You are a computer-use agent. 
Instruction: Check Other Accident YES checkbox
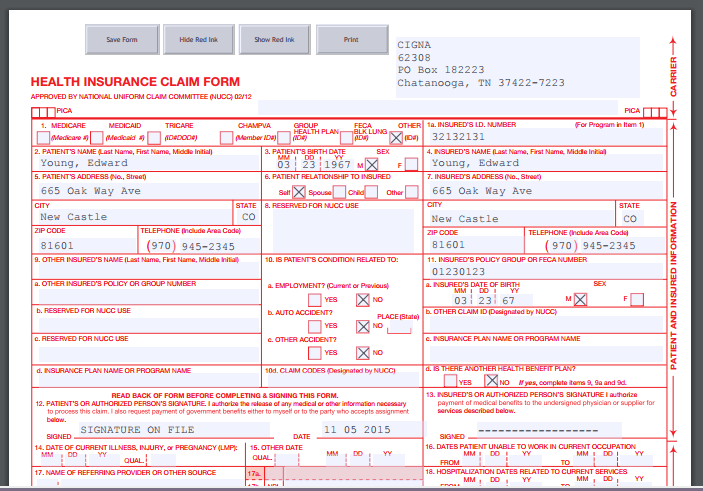click(315, 353)
